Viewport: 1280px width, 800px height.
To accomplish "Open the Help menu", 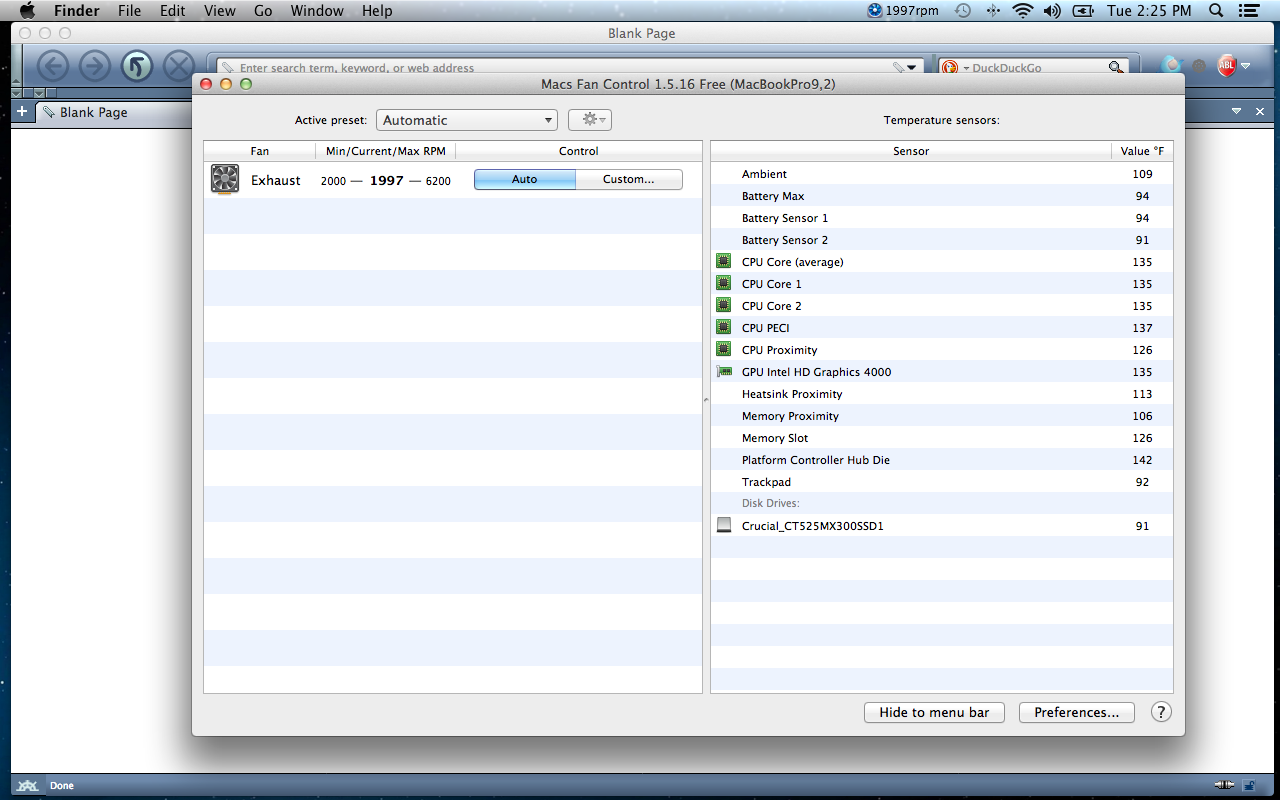I will coord(377,11).
